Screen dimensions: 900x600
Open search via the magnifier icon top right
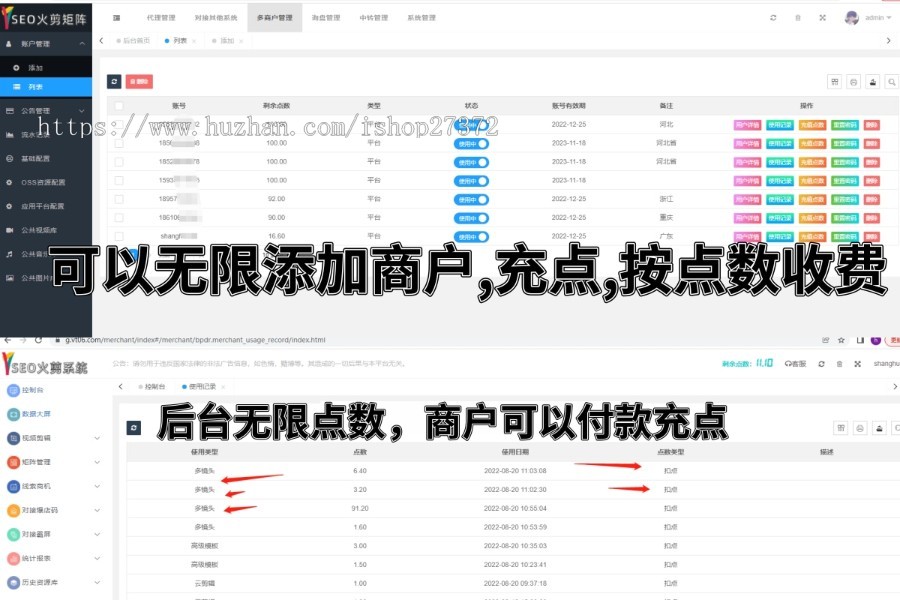[893, 81]
